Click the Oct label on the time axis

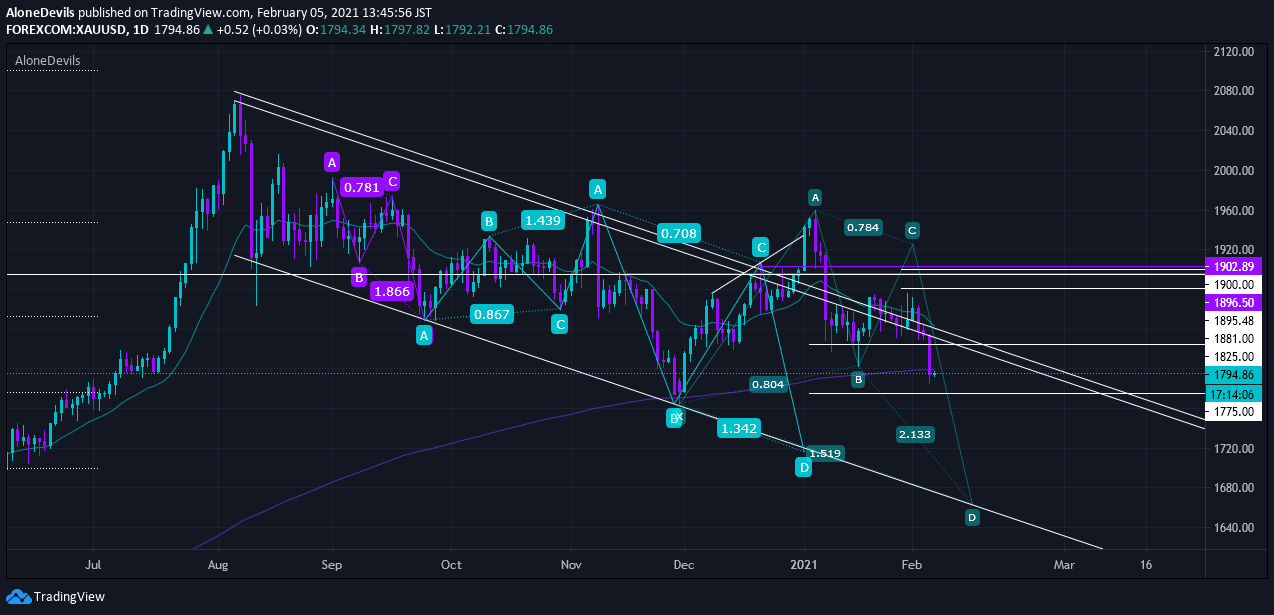pos(451,565)
